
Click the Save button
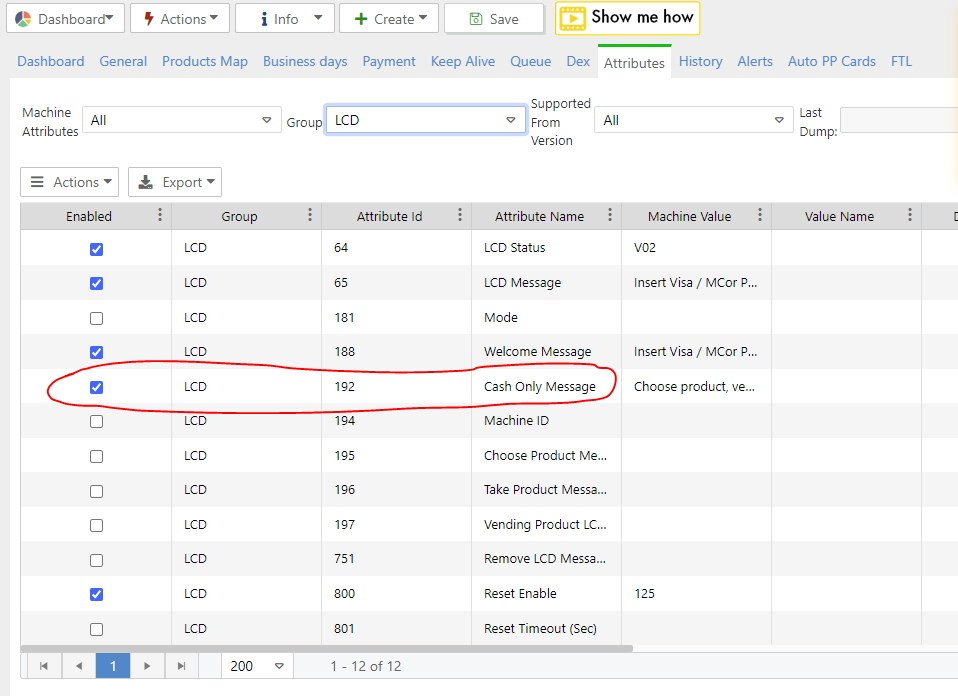point(494,19)
